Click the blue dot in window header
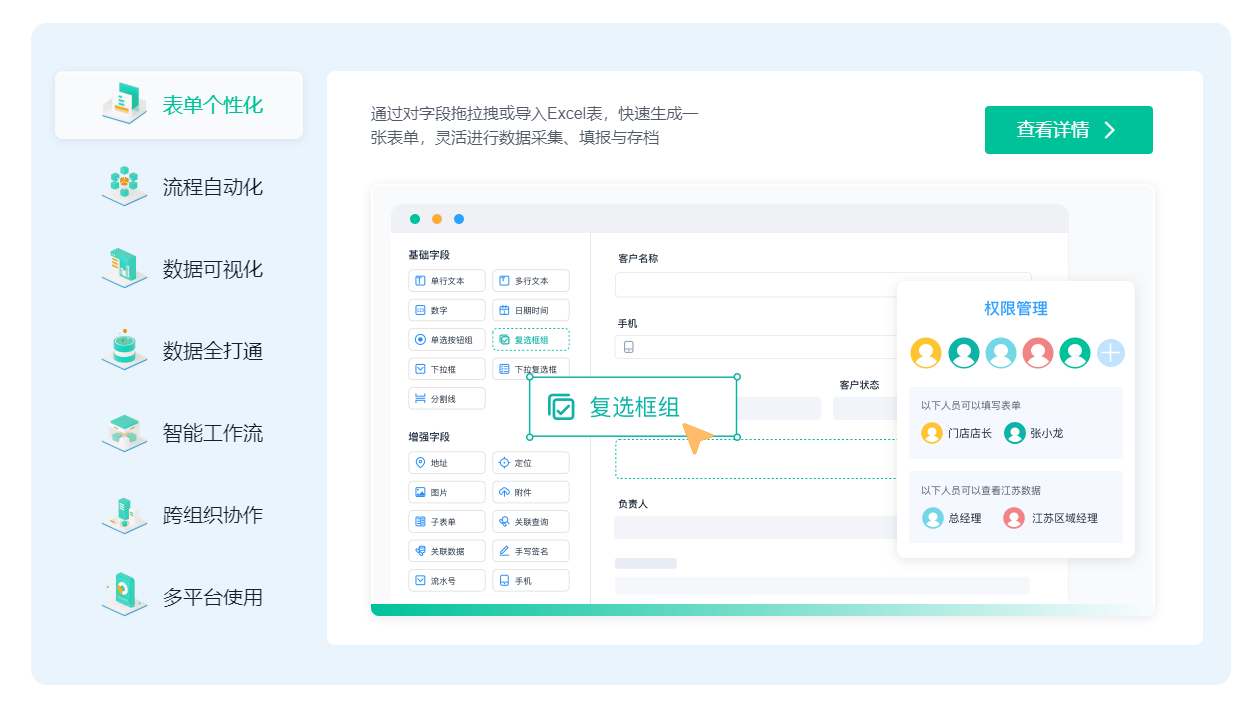The height and width of the screenshot is (703, 1260). pyautogui.click(x=459, y=219)
